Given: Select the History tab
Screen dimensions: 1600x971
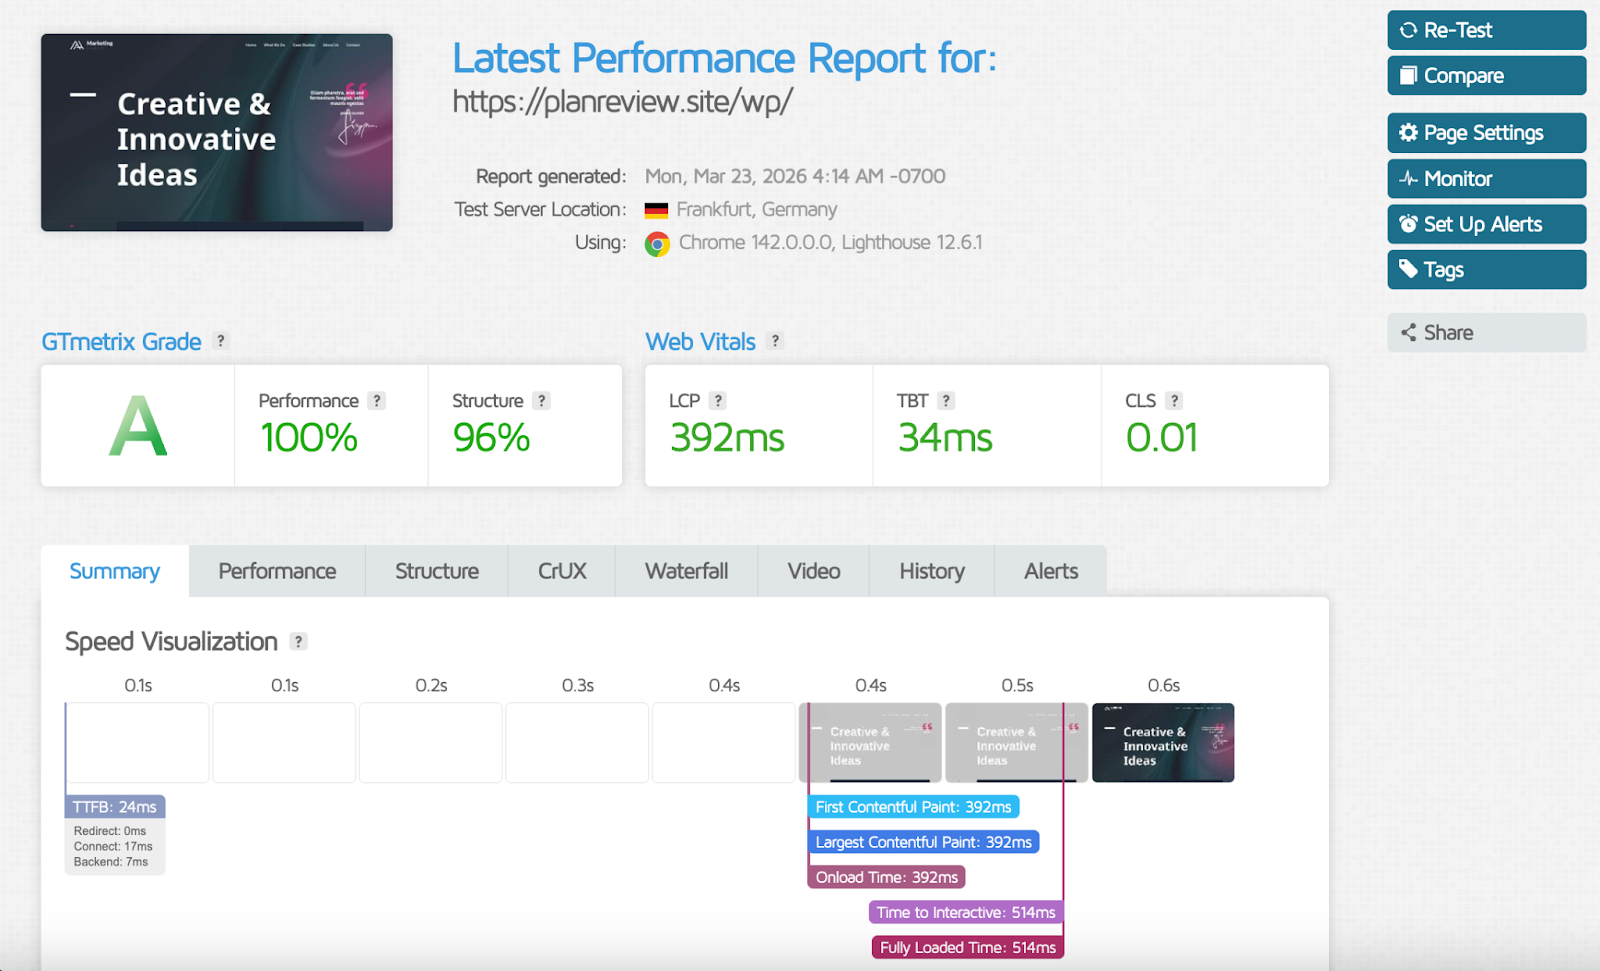Looking at the screenshot, I should pos(932,571).
